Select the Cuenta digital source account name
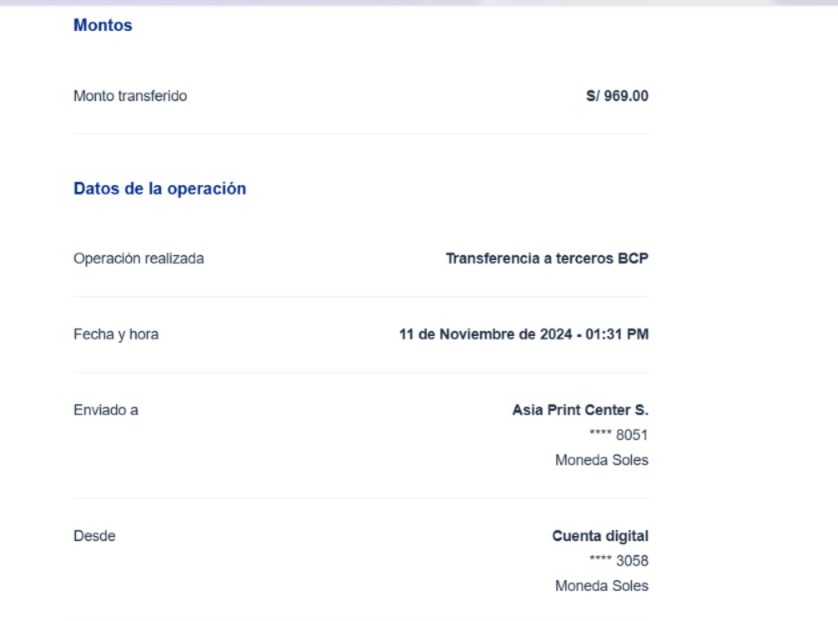Screen dimensions: 838x621 tap(600, 536)
